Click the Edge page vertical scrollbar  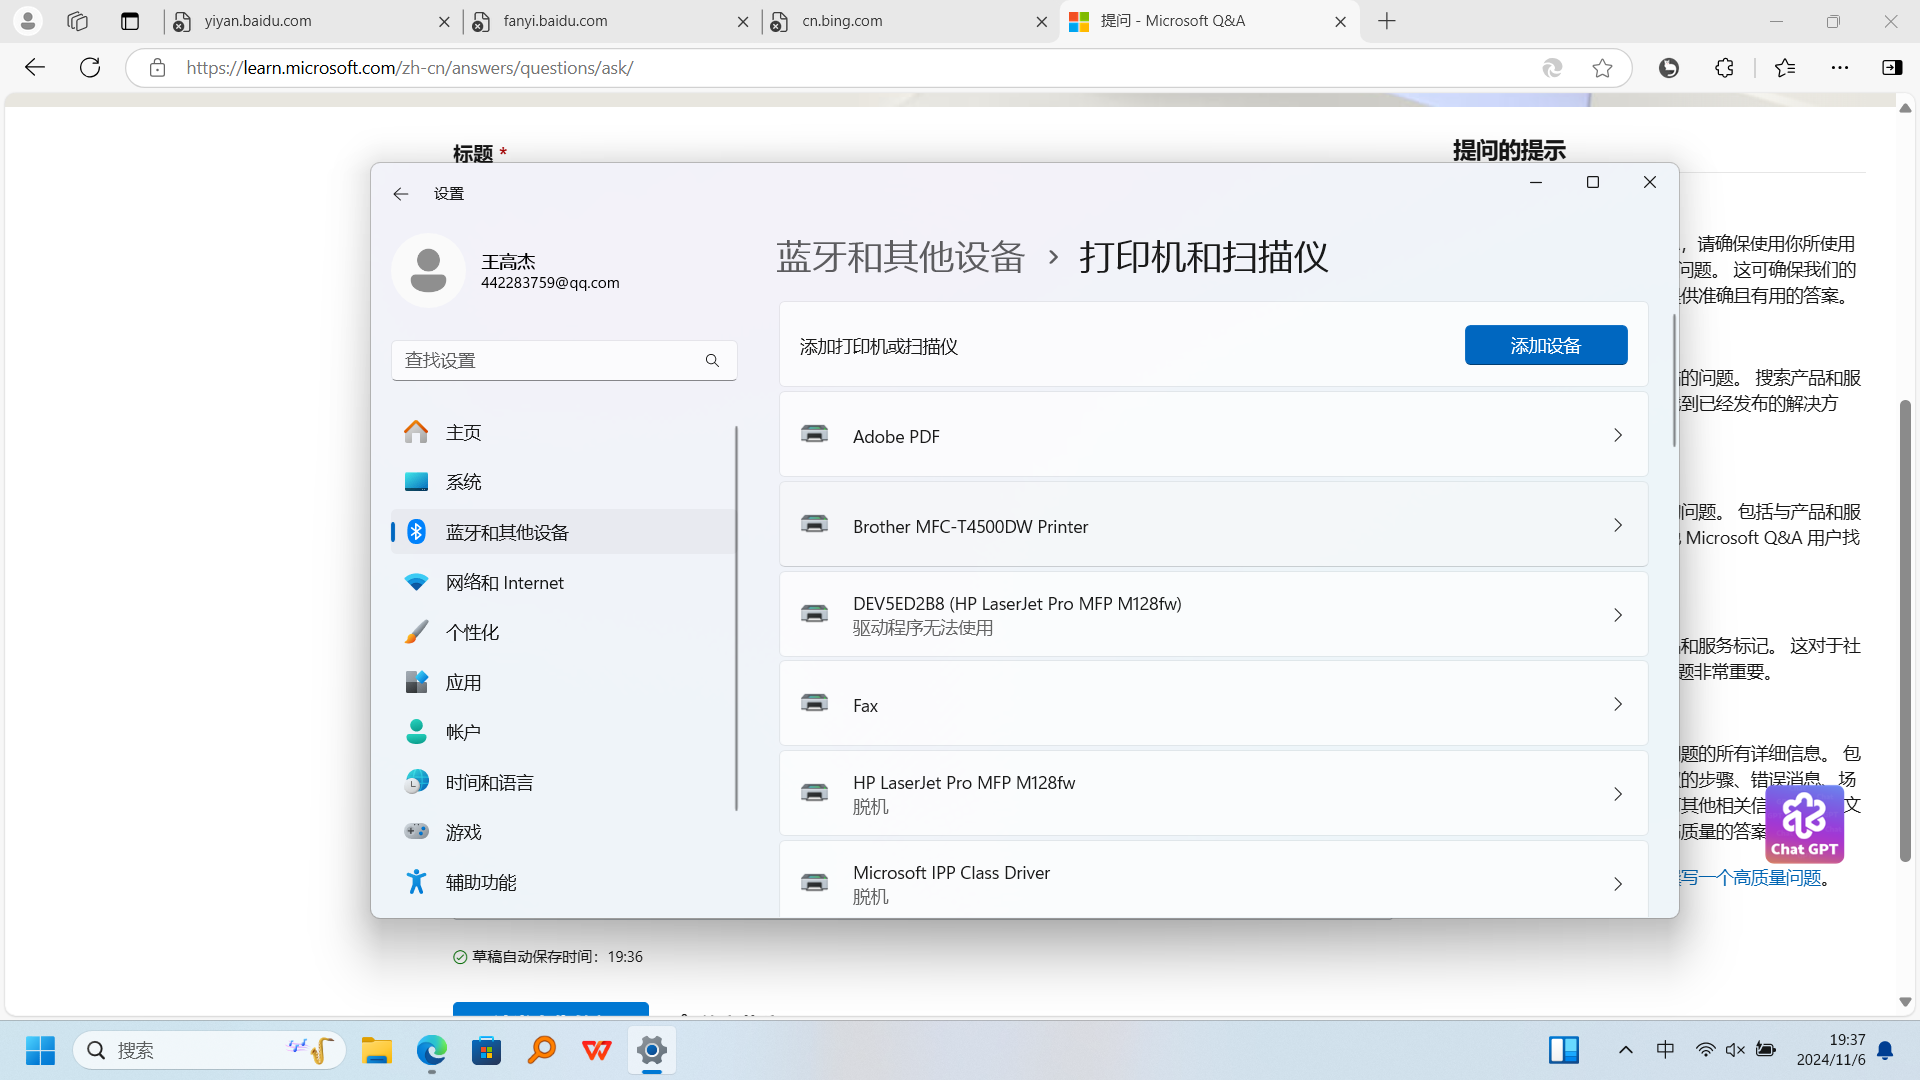(1905, 630)
